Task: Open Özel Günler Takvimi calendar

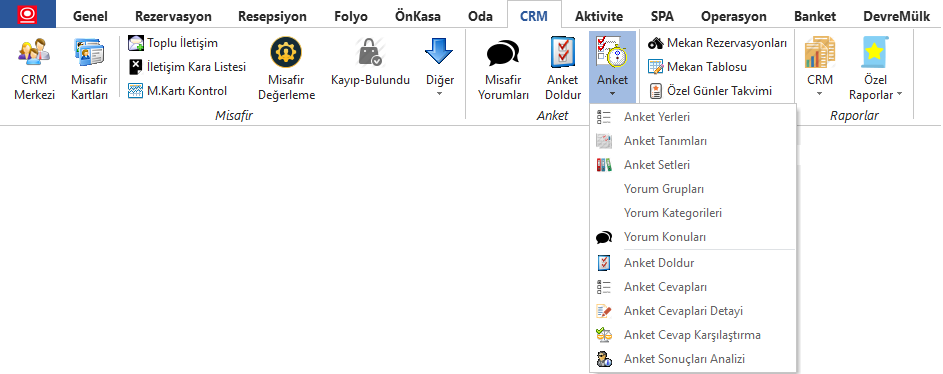Action: coord(710,91)
